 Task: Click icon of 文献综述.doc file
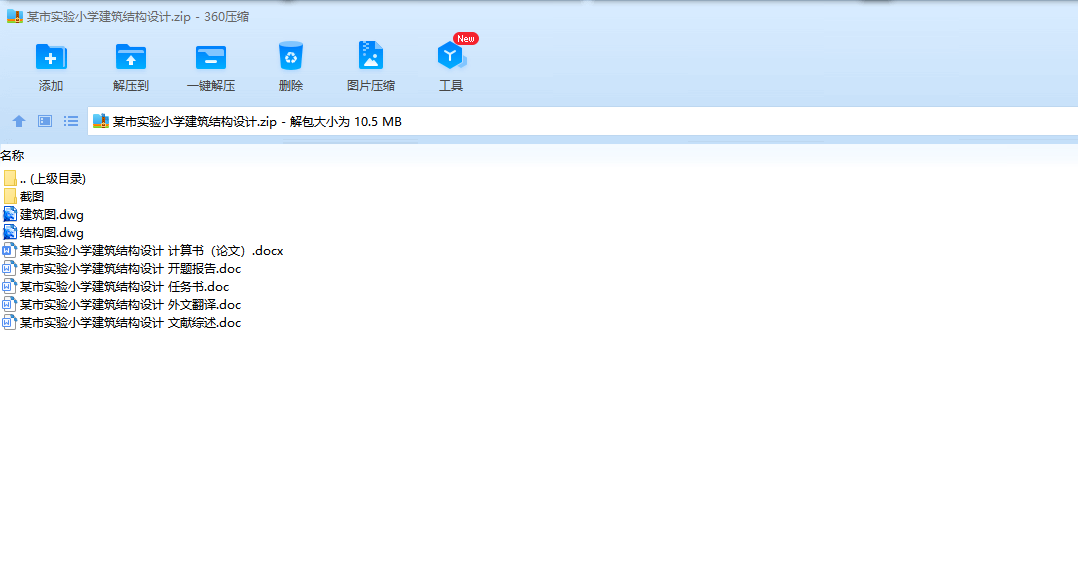tap(9, 322)
